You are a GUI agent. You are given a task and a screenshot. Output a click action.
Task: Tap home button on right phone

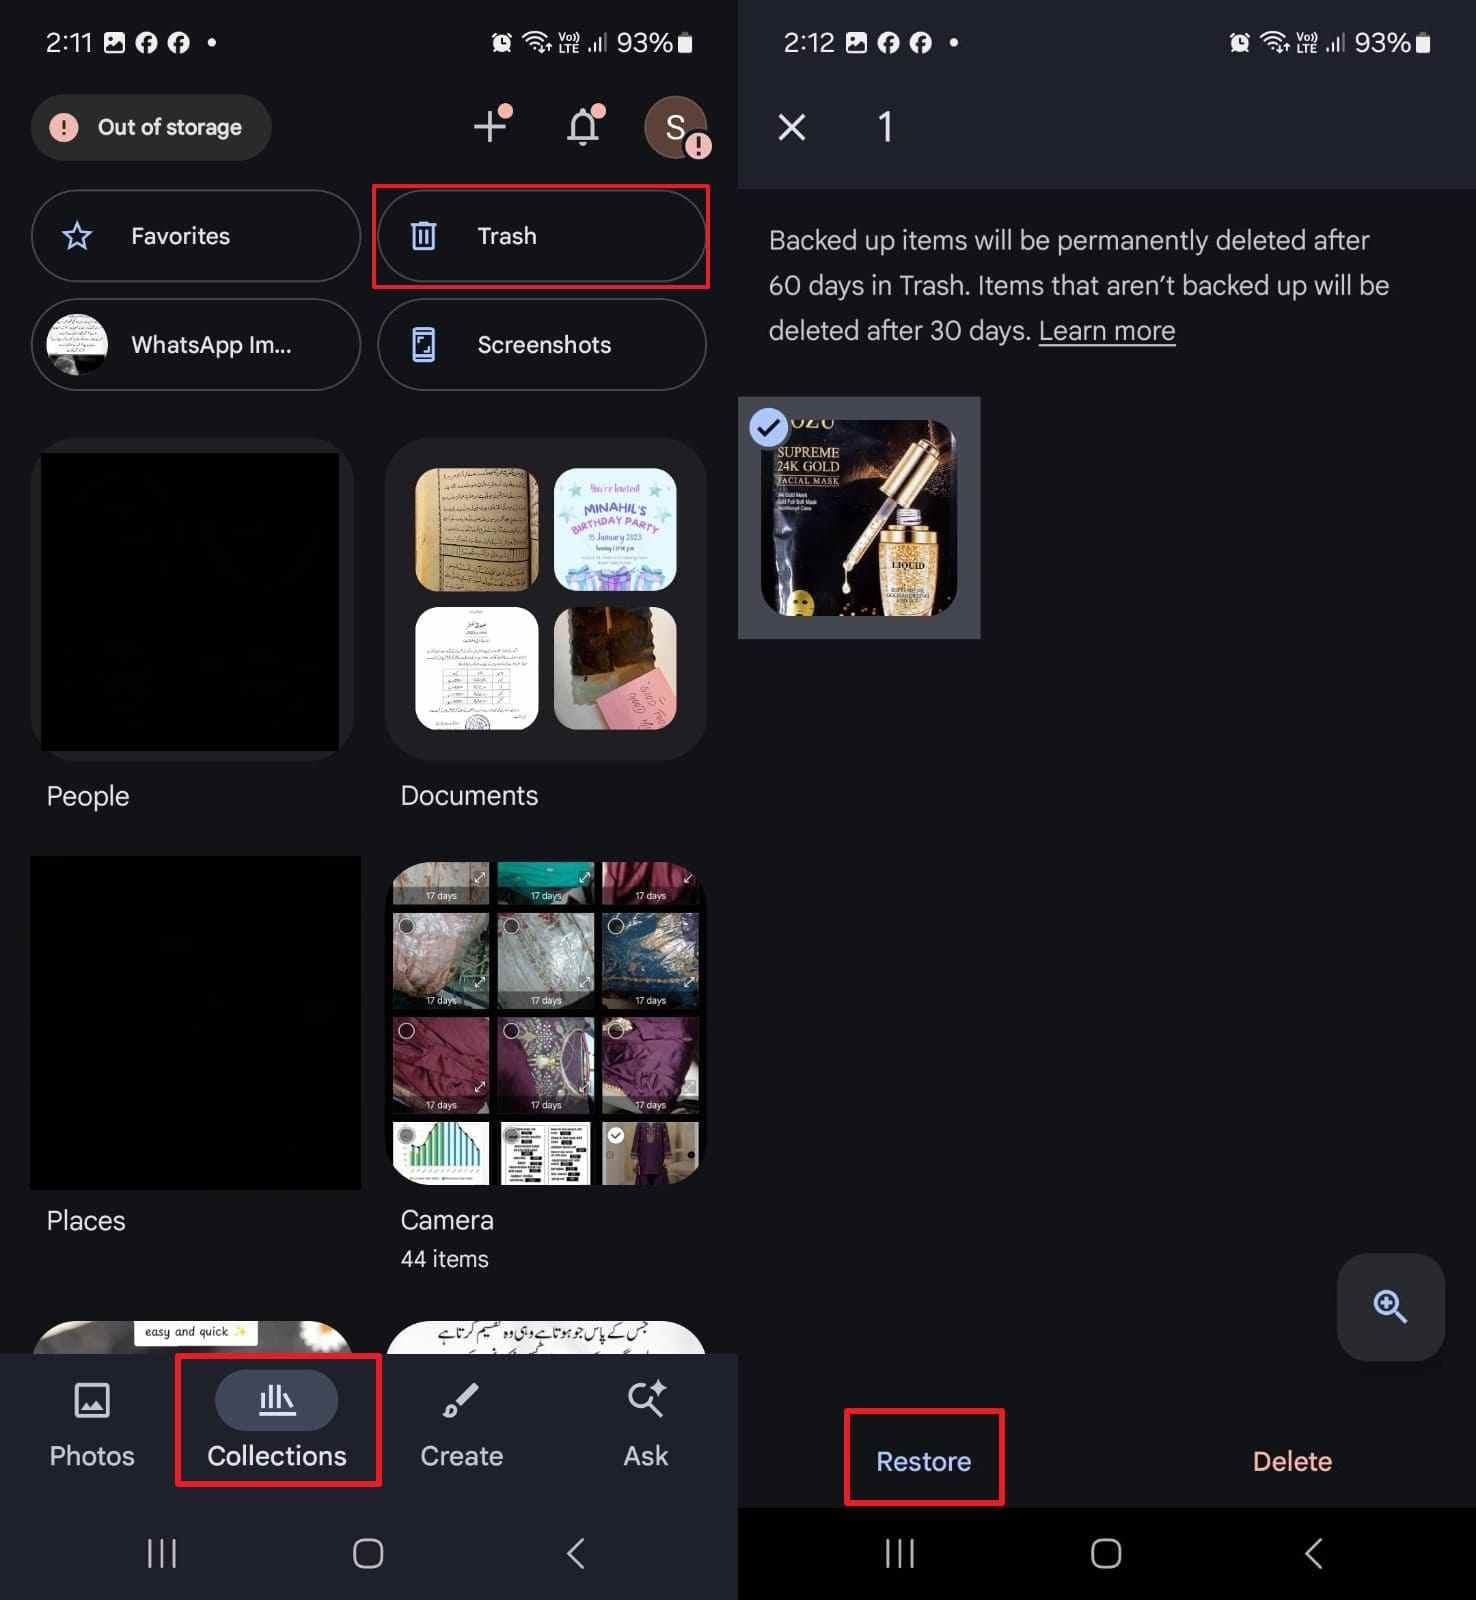(x=1106, y=1553)
